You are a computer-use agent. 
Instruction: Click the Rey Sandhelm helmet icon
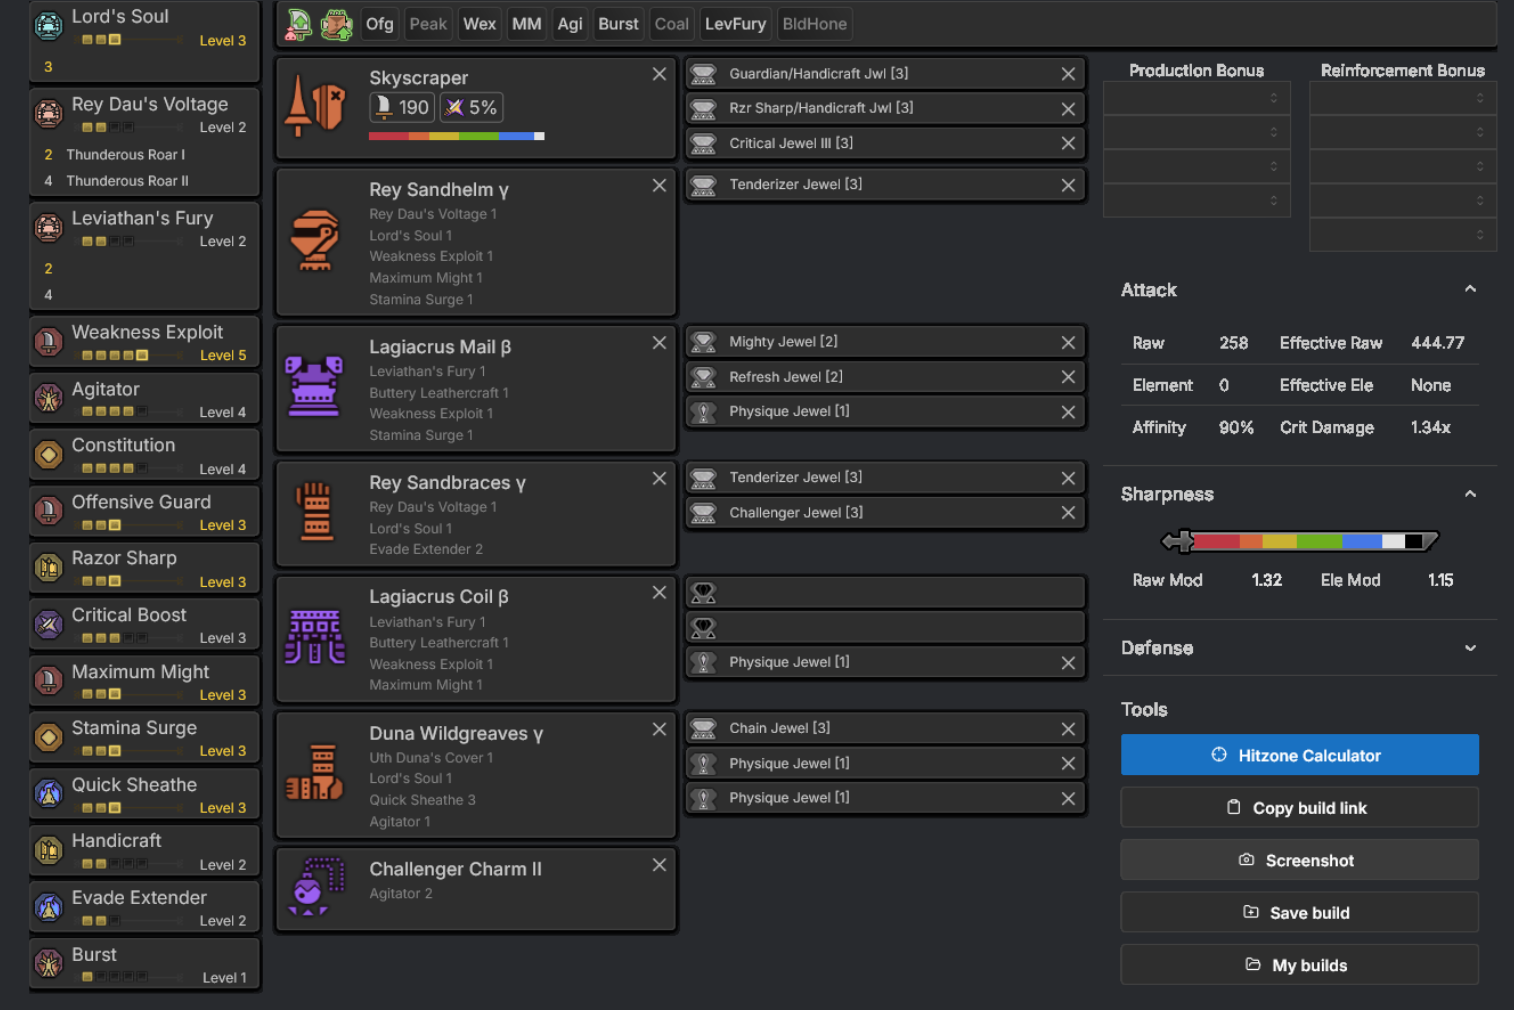click(315, 240)
